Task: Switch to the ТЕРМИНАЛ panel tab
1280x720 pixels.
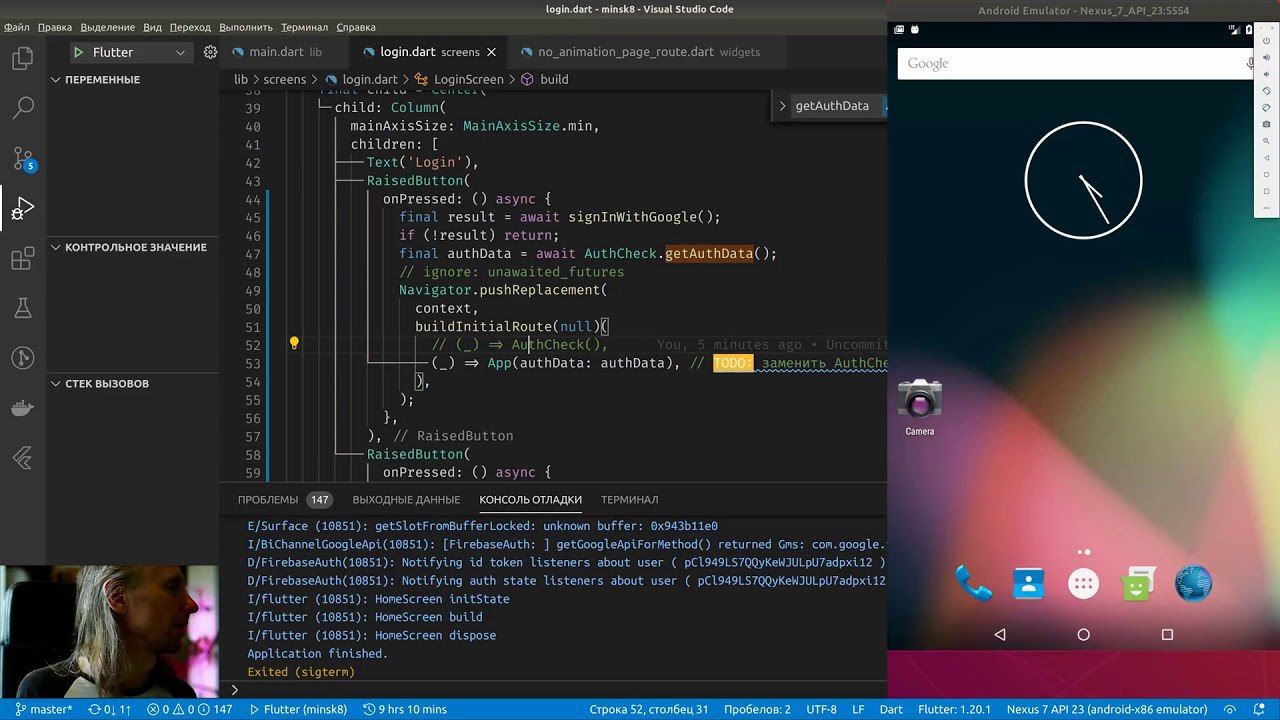Action: click(629, 499)
